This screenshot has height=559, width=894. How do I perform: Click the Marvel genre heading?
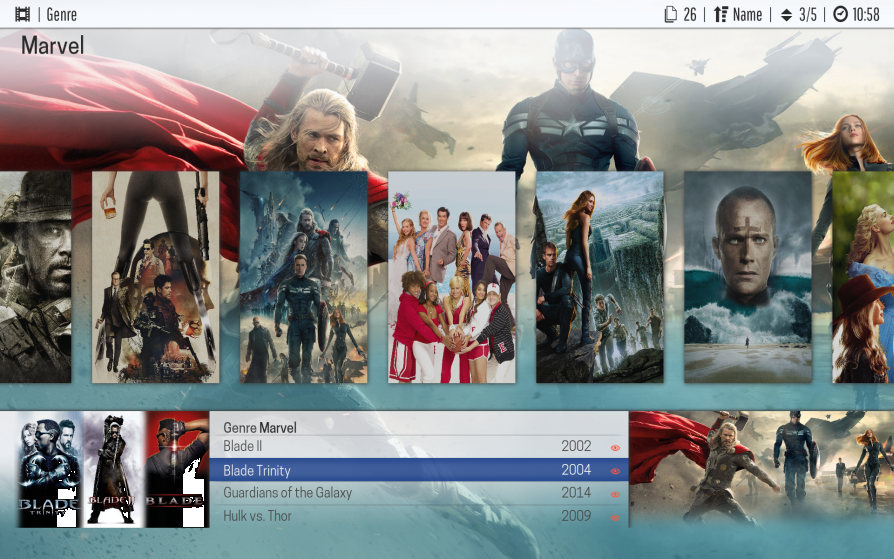(52, 46)
